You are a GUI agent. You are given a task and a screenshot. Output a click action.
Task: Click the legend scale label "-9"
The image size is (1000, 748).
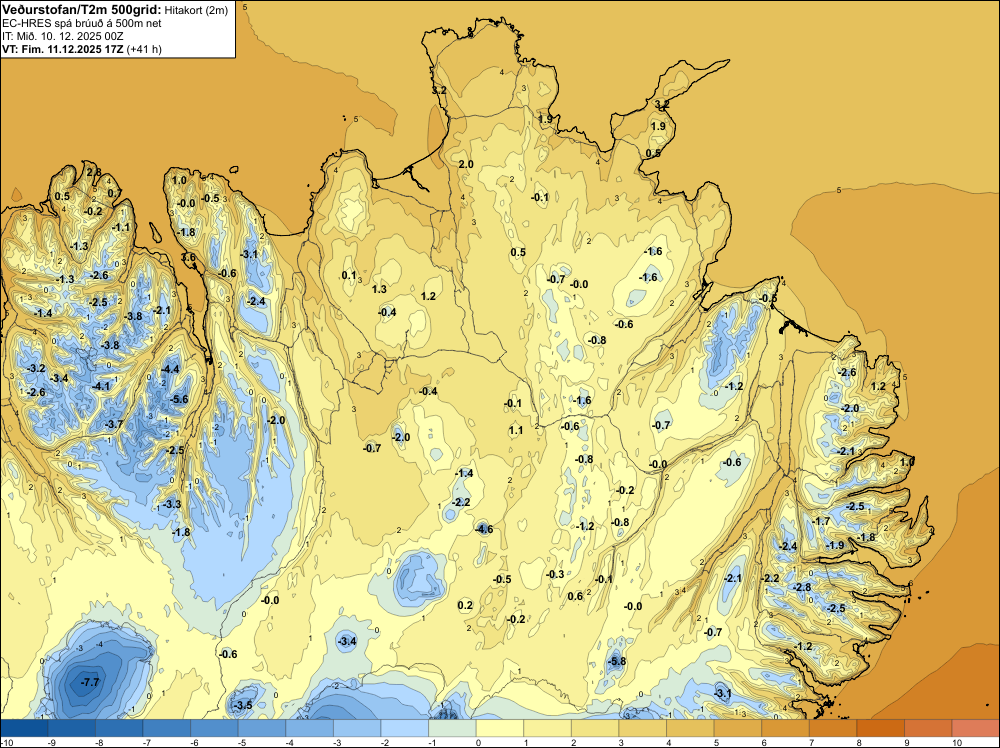click(x=52, y=742)
